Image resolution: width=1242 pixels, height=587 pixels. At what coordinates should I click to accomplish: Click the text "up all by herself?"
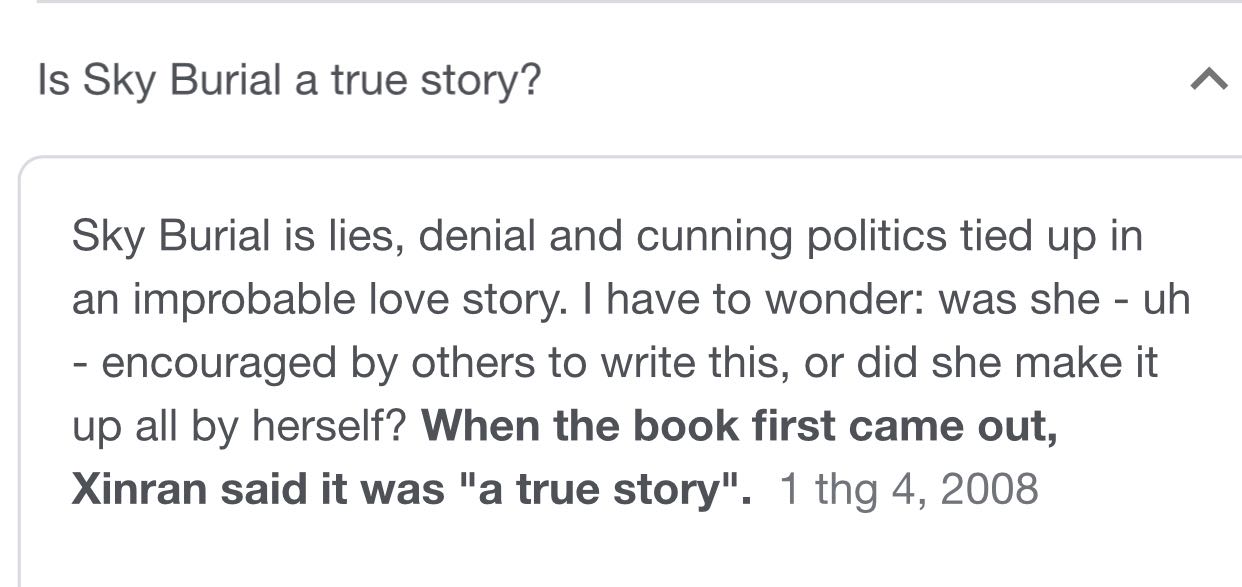click(x=238, y=427)
